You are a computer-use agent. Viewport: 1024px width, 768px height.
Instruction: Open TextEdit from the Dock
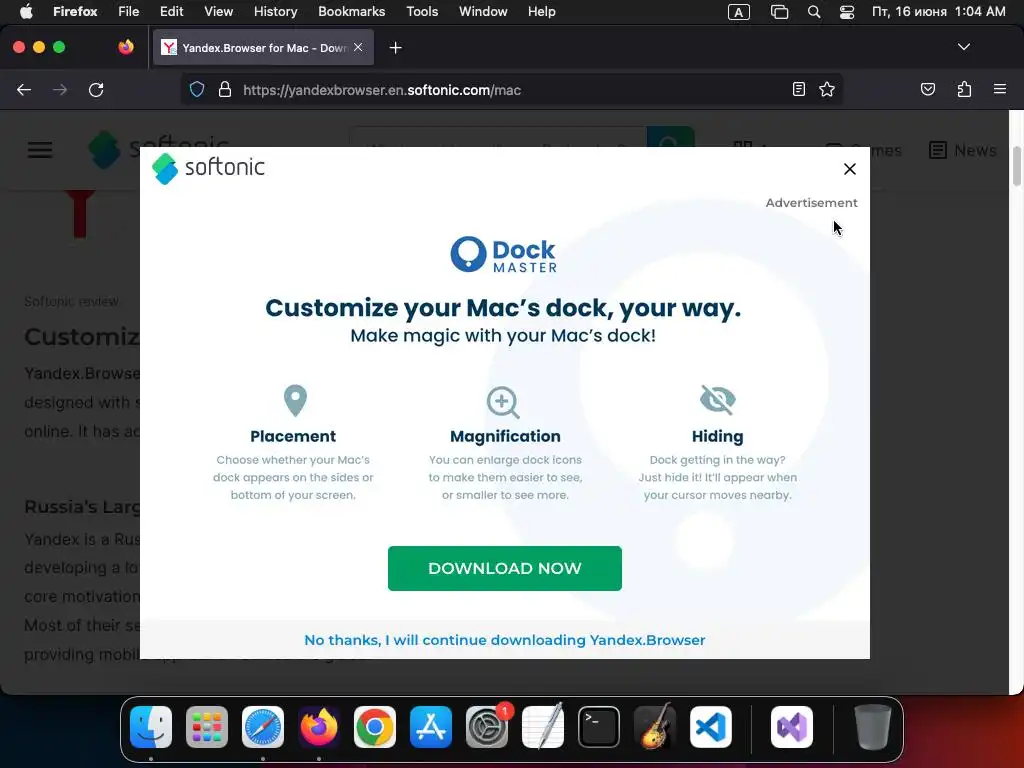click(543, 727)
